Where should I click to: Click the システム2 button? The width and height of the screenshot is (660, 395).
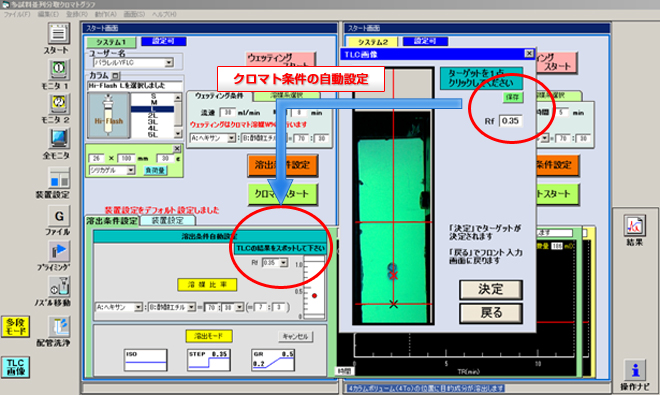[373, 42]
